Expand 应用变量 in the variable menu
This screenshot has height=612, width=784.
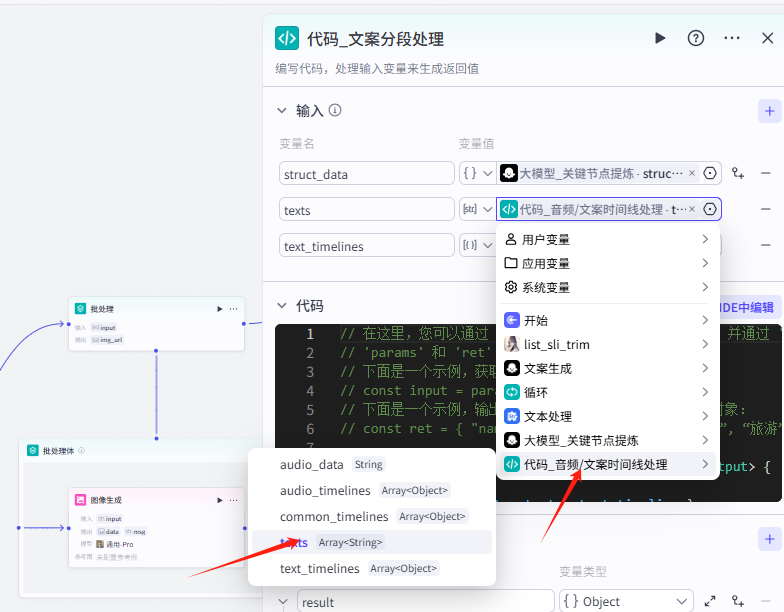pyautogui.click(x=608, y=263)
